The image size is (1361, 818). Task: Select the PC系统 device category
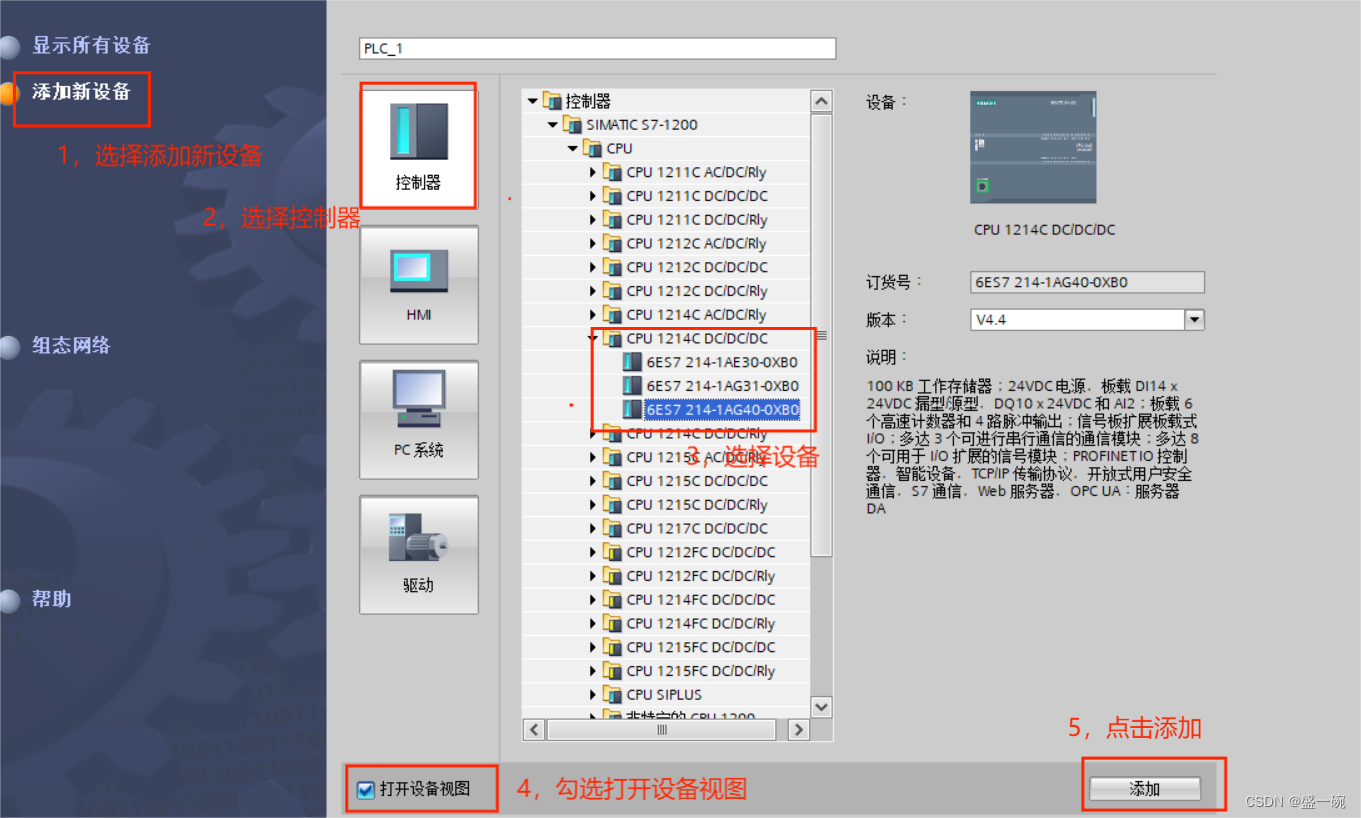pyautogui.click(x=418, y=420)
